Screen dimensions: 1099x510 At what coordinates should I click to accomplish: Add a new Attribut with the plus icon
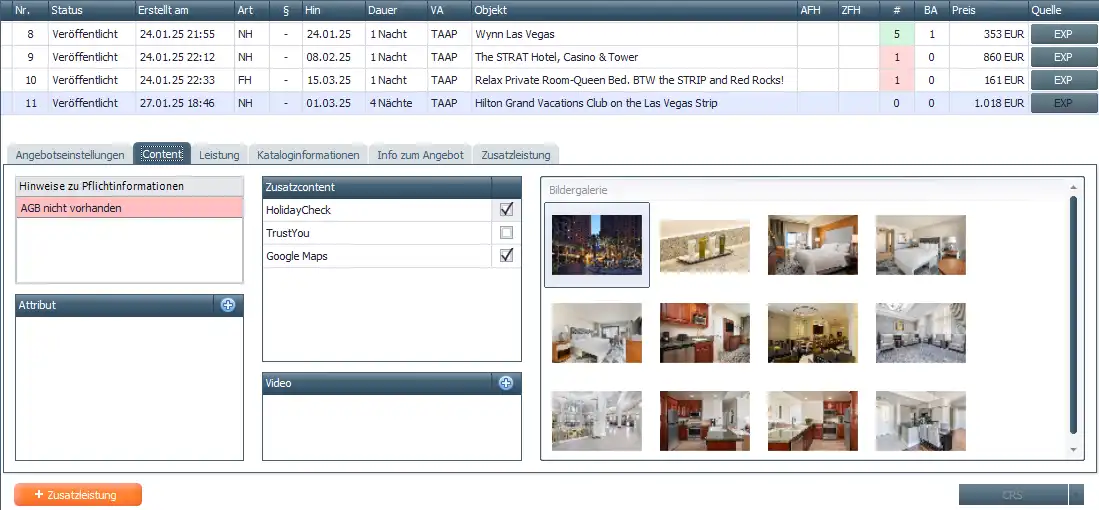point(228,305)
